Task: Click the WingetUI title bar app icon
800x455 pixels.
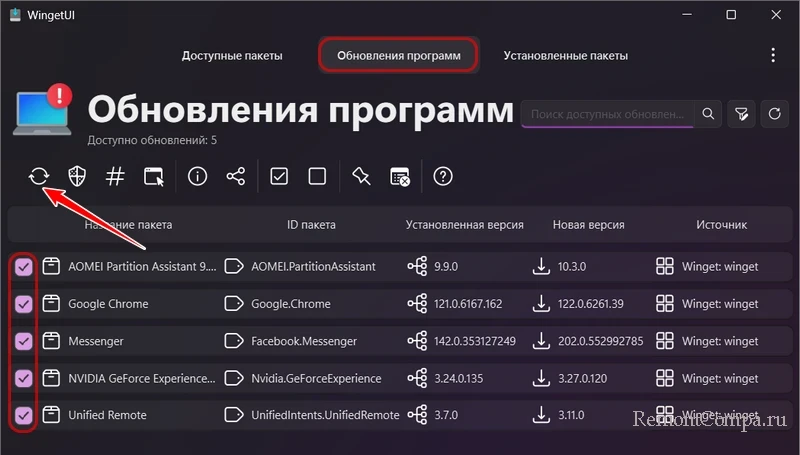Action: pyautogui.click(x=15, y=15)
